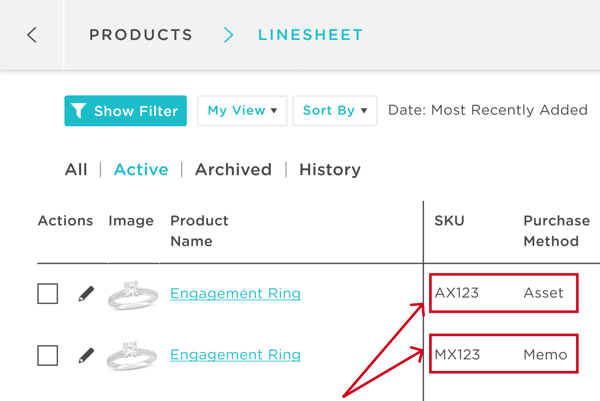Click pencil edit icon for SKU MX123

coord(86,355)
